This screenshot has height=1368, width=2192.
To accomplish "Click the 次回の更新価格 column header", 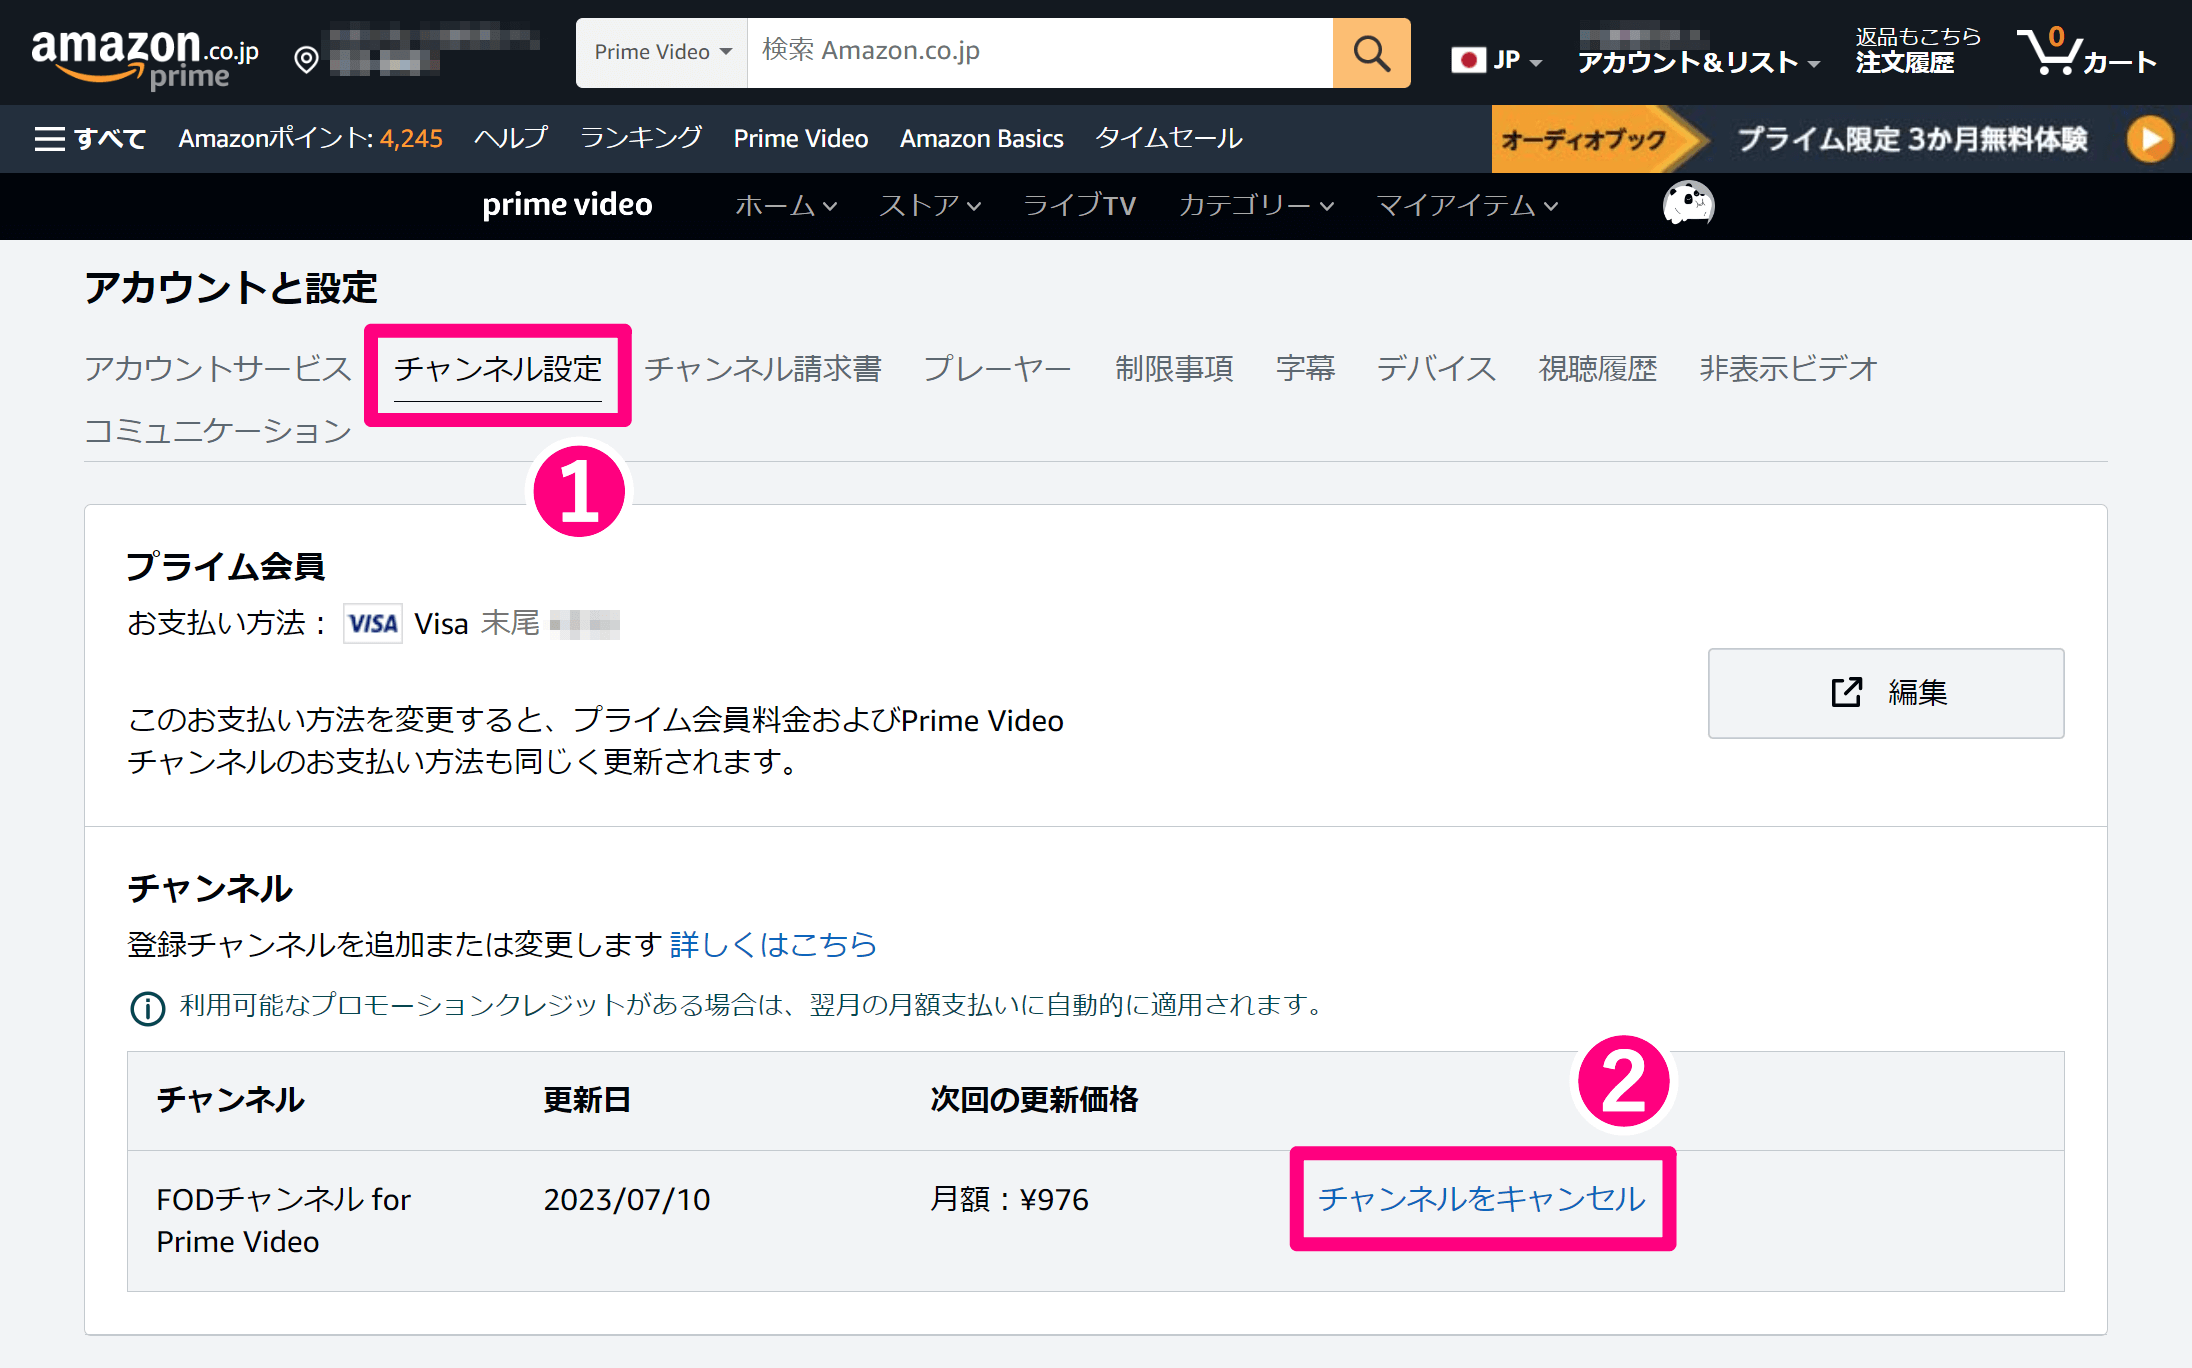I will point(1034,1099).
